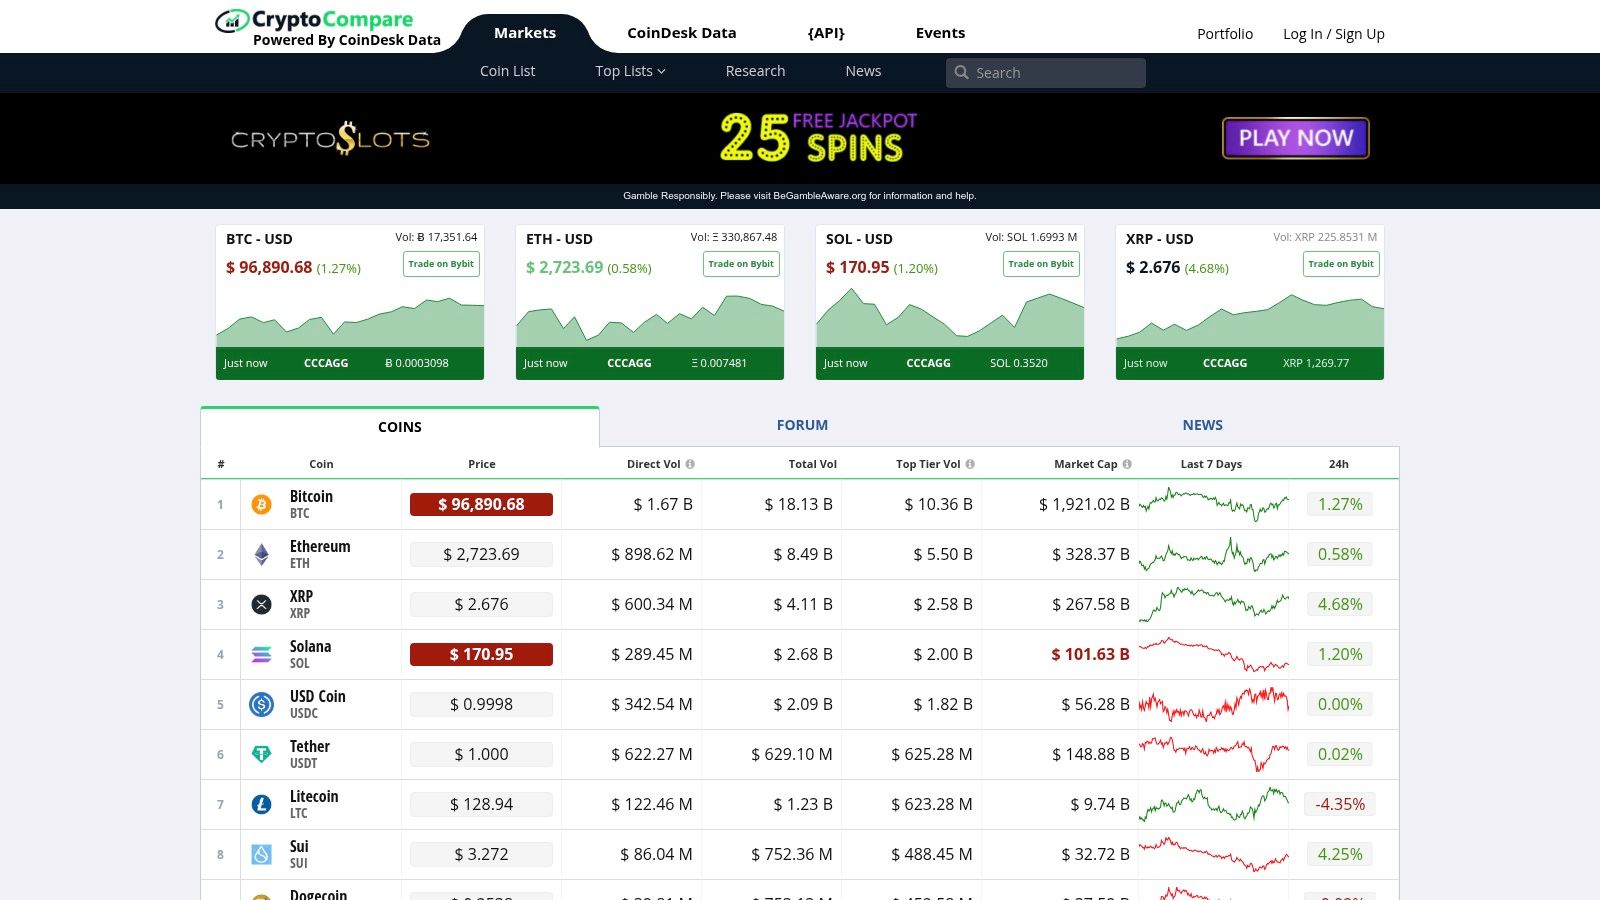Open Bitcoin 7-day sparkline chart
Screen dimensions: 1600x900
pos(1214,504)
